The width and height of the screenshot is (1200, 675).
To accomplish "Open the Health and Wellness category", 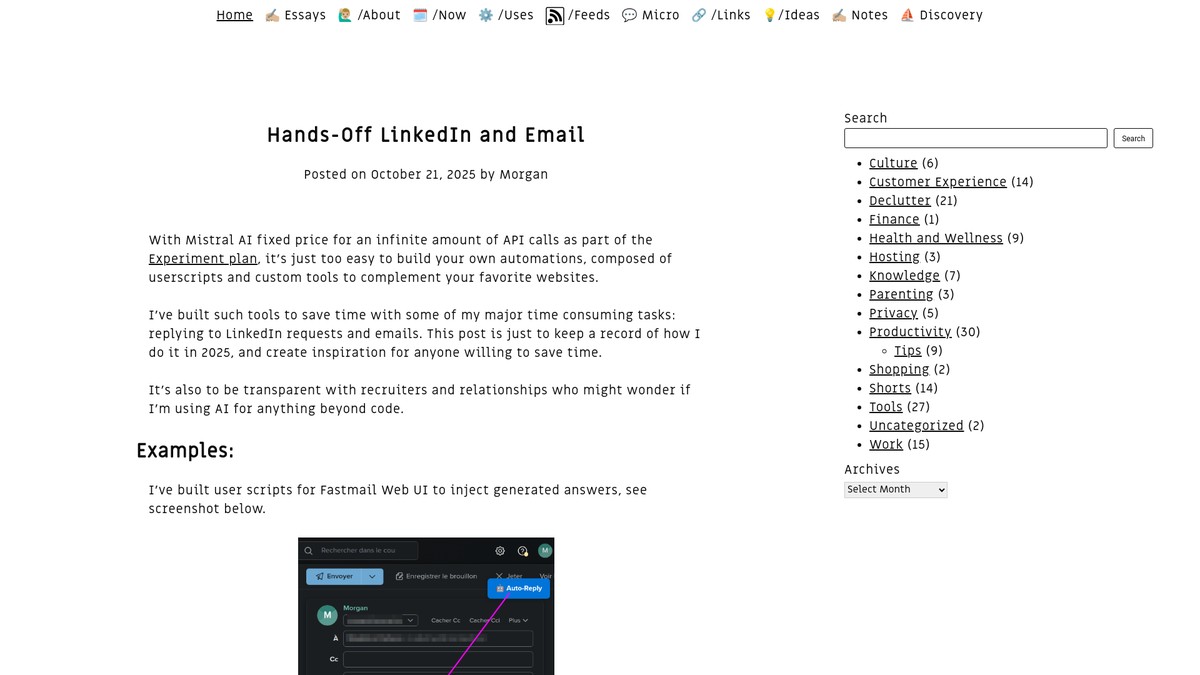I will click(x=936, y=238).
